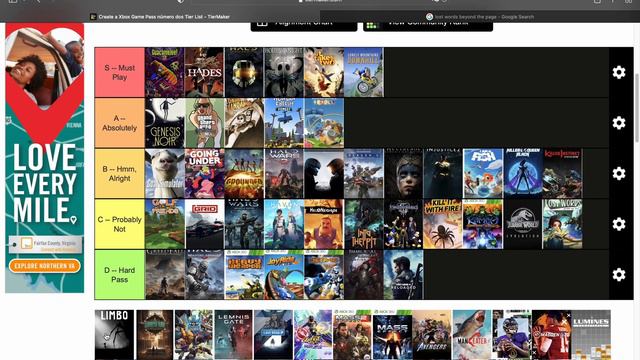
Task: Select the Kill It With Fire cover
Action: (x=443, y=224)
